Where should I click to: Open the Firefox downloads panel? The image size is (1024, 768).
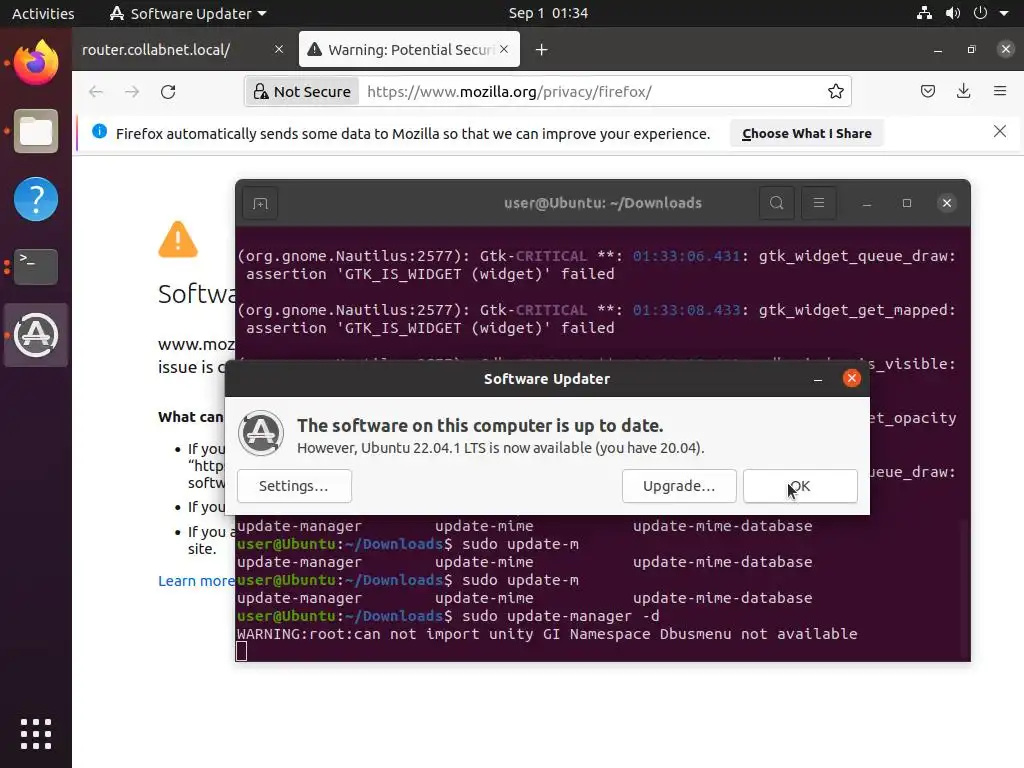point(963,91)
